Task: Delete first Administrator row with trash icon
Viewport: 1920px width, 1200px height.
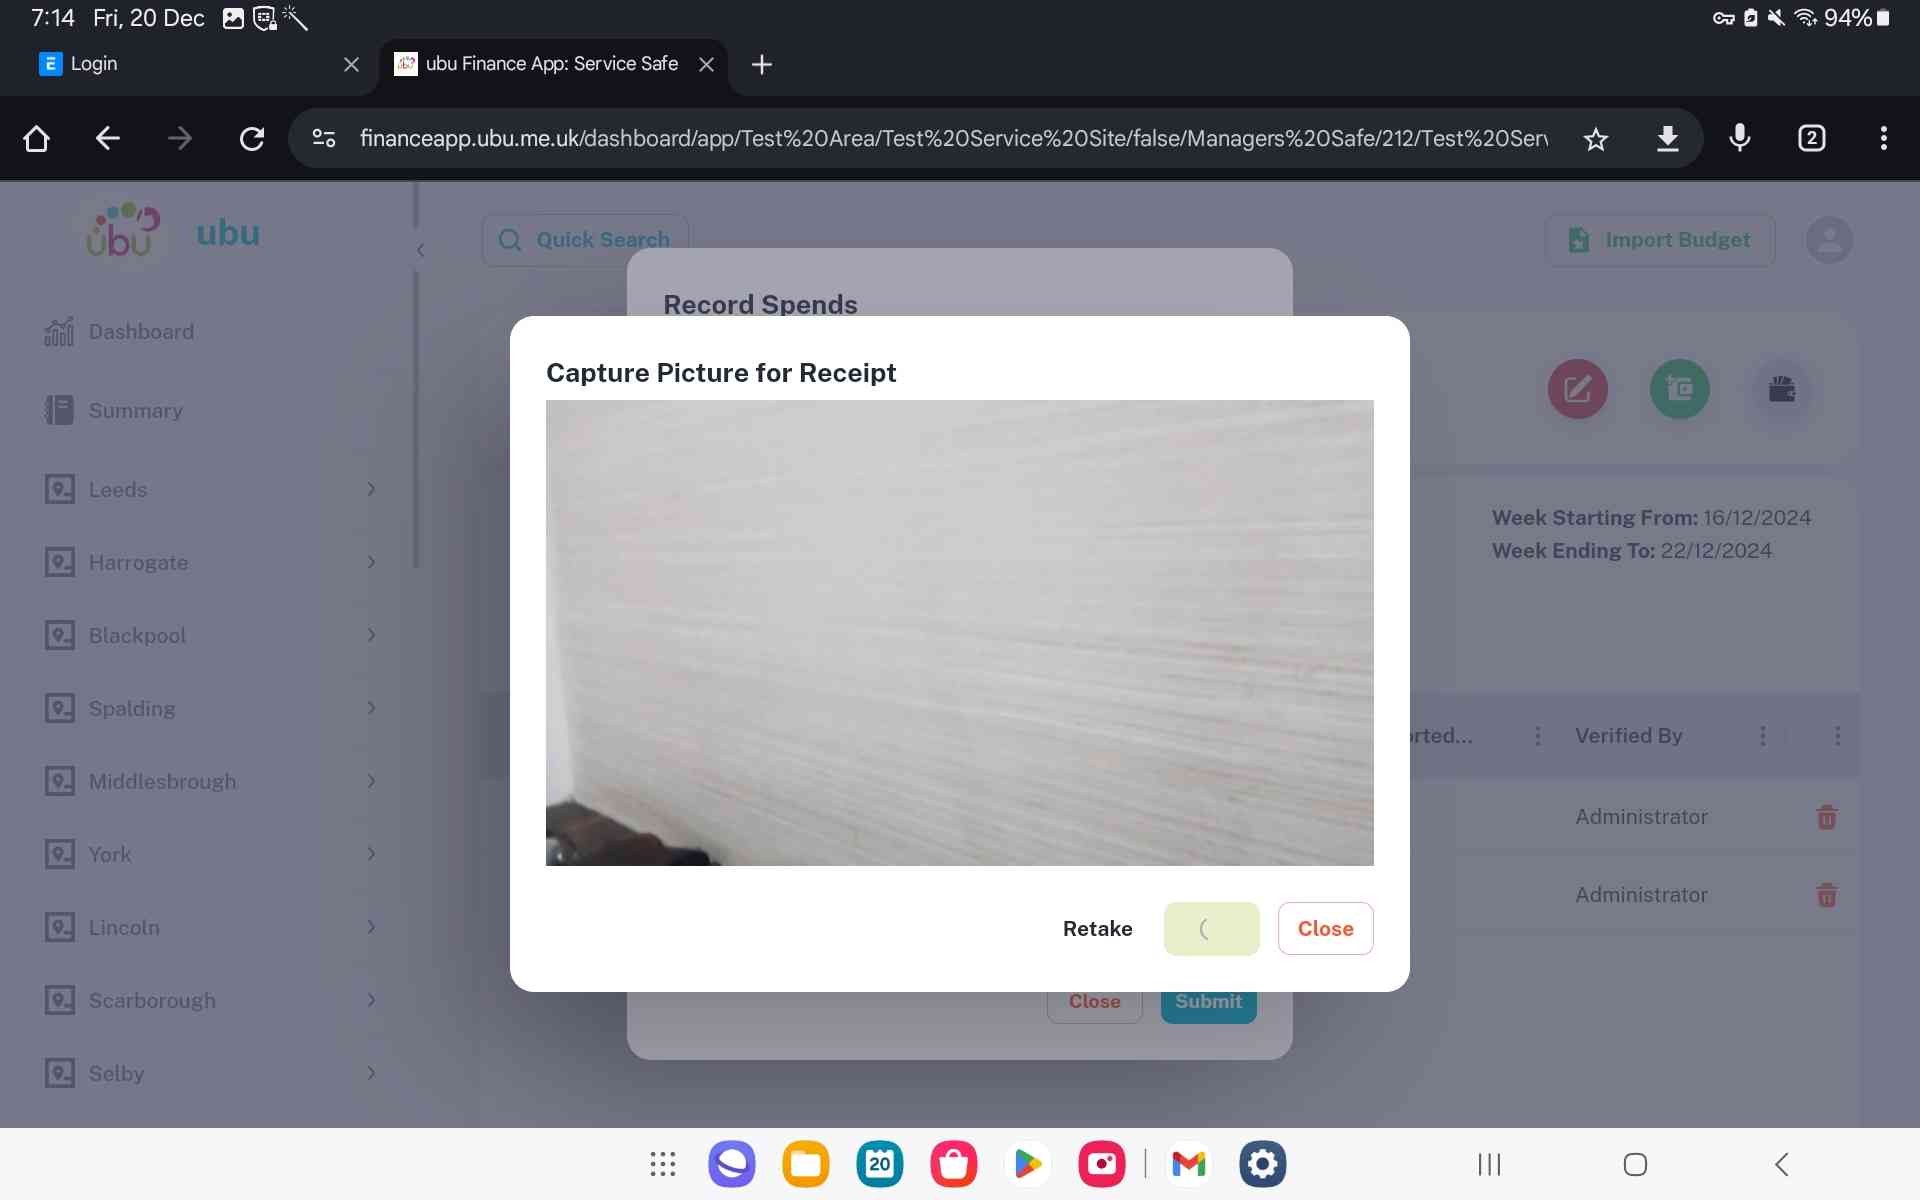Action: [x=1826, y=817]
